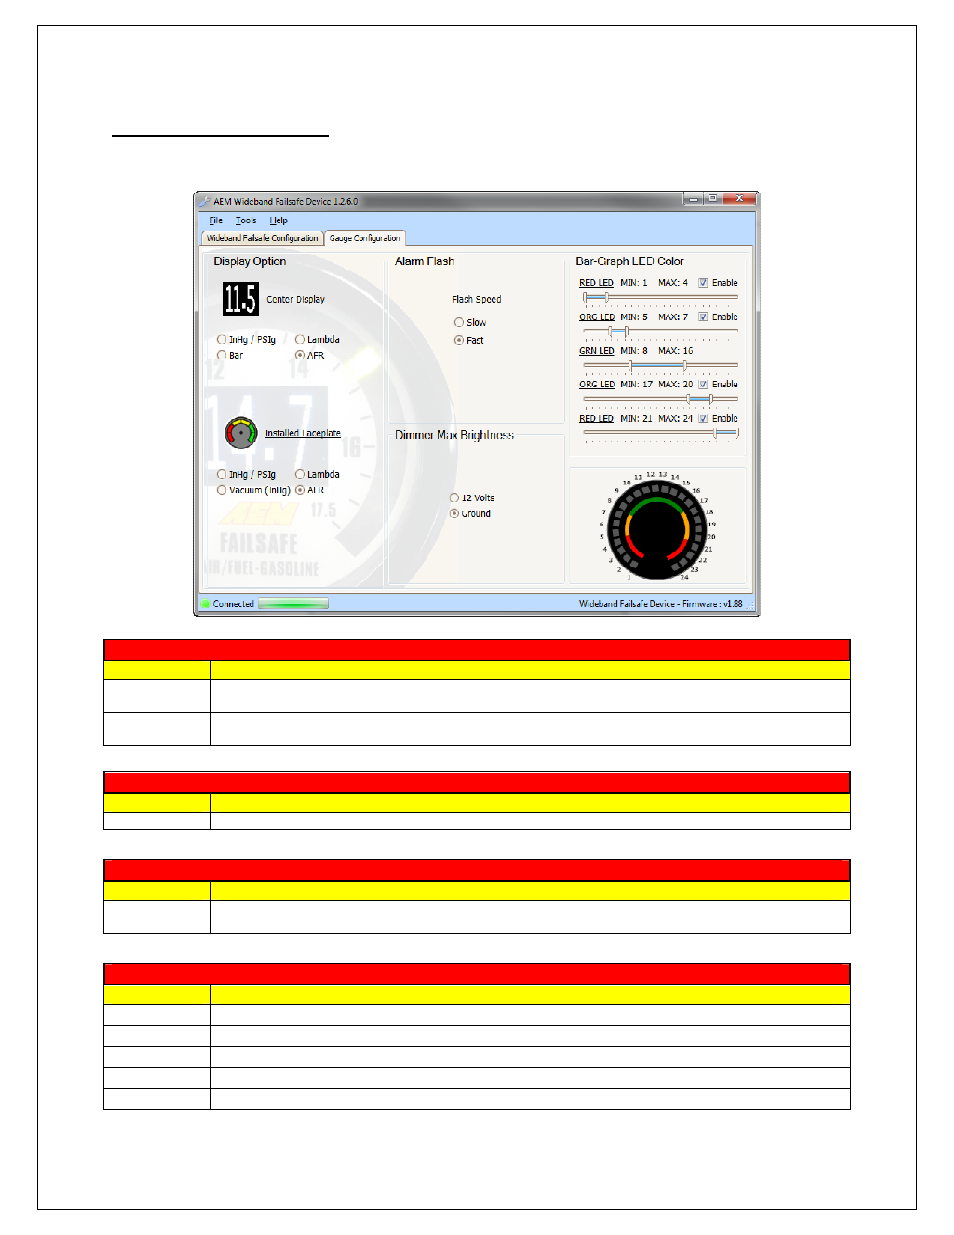This screenshot has height=1235, width=954.
Task: Click the green connection progress bar
Action: pyautogui.click(x=293, y=604)
